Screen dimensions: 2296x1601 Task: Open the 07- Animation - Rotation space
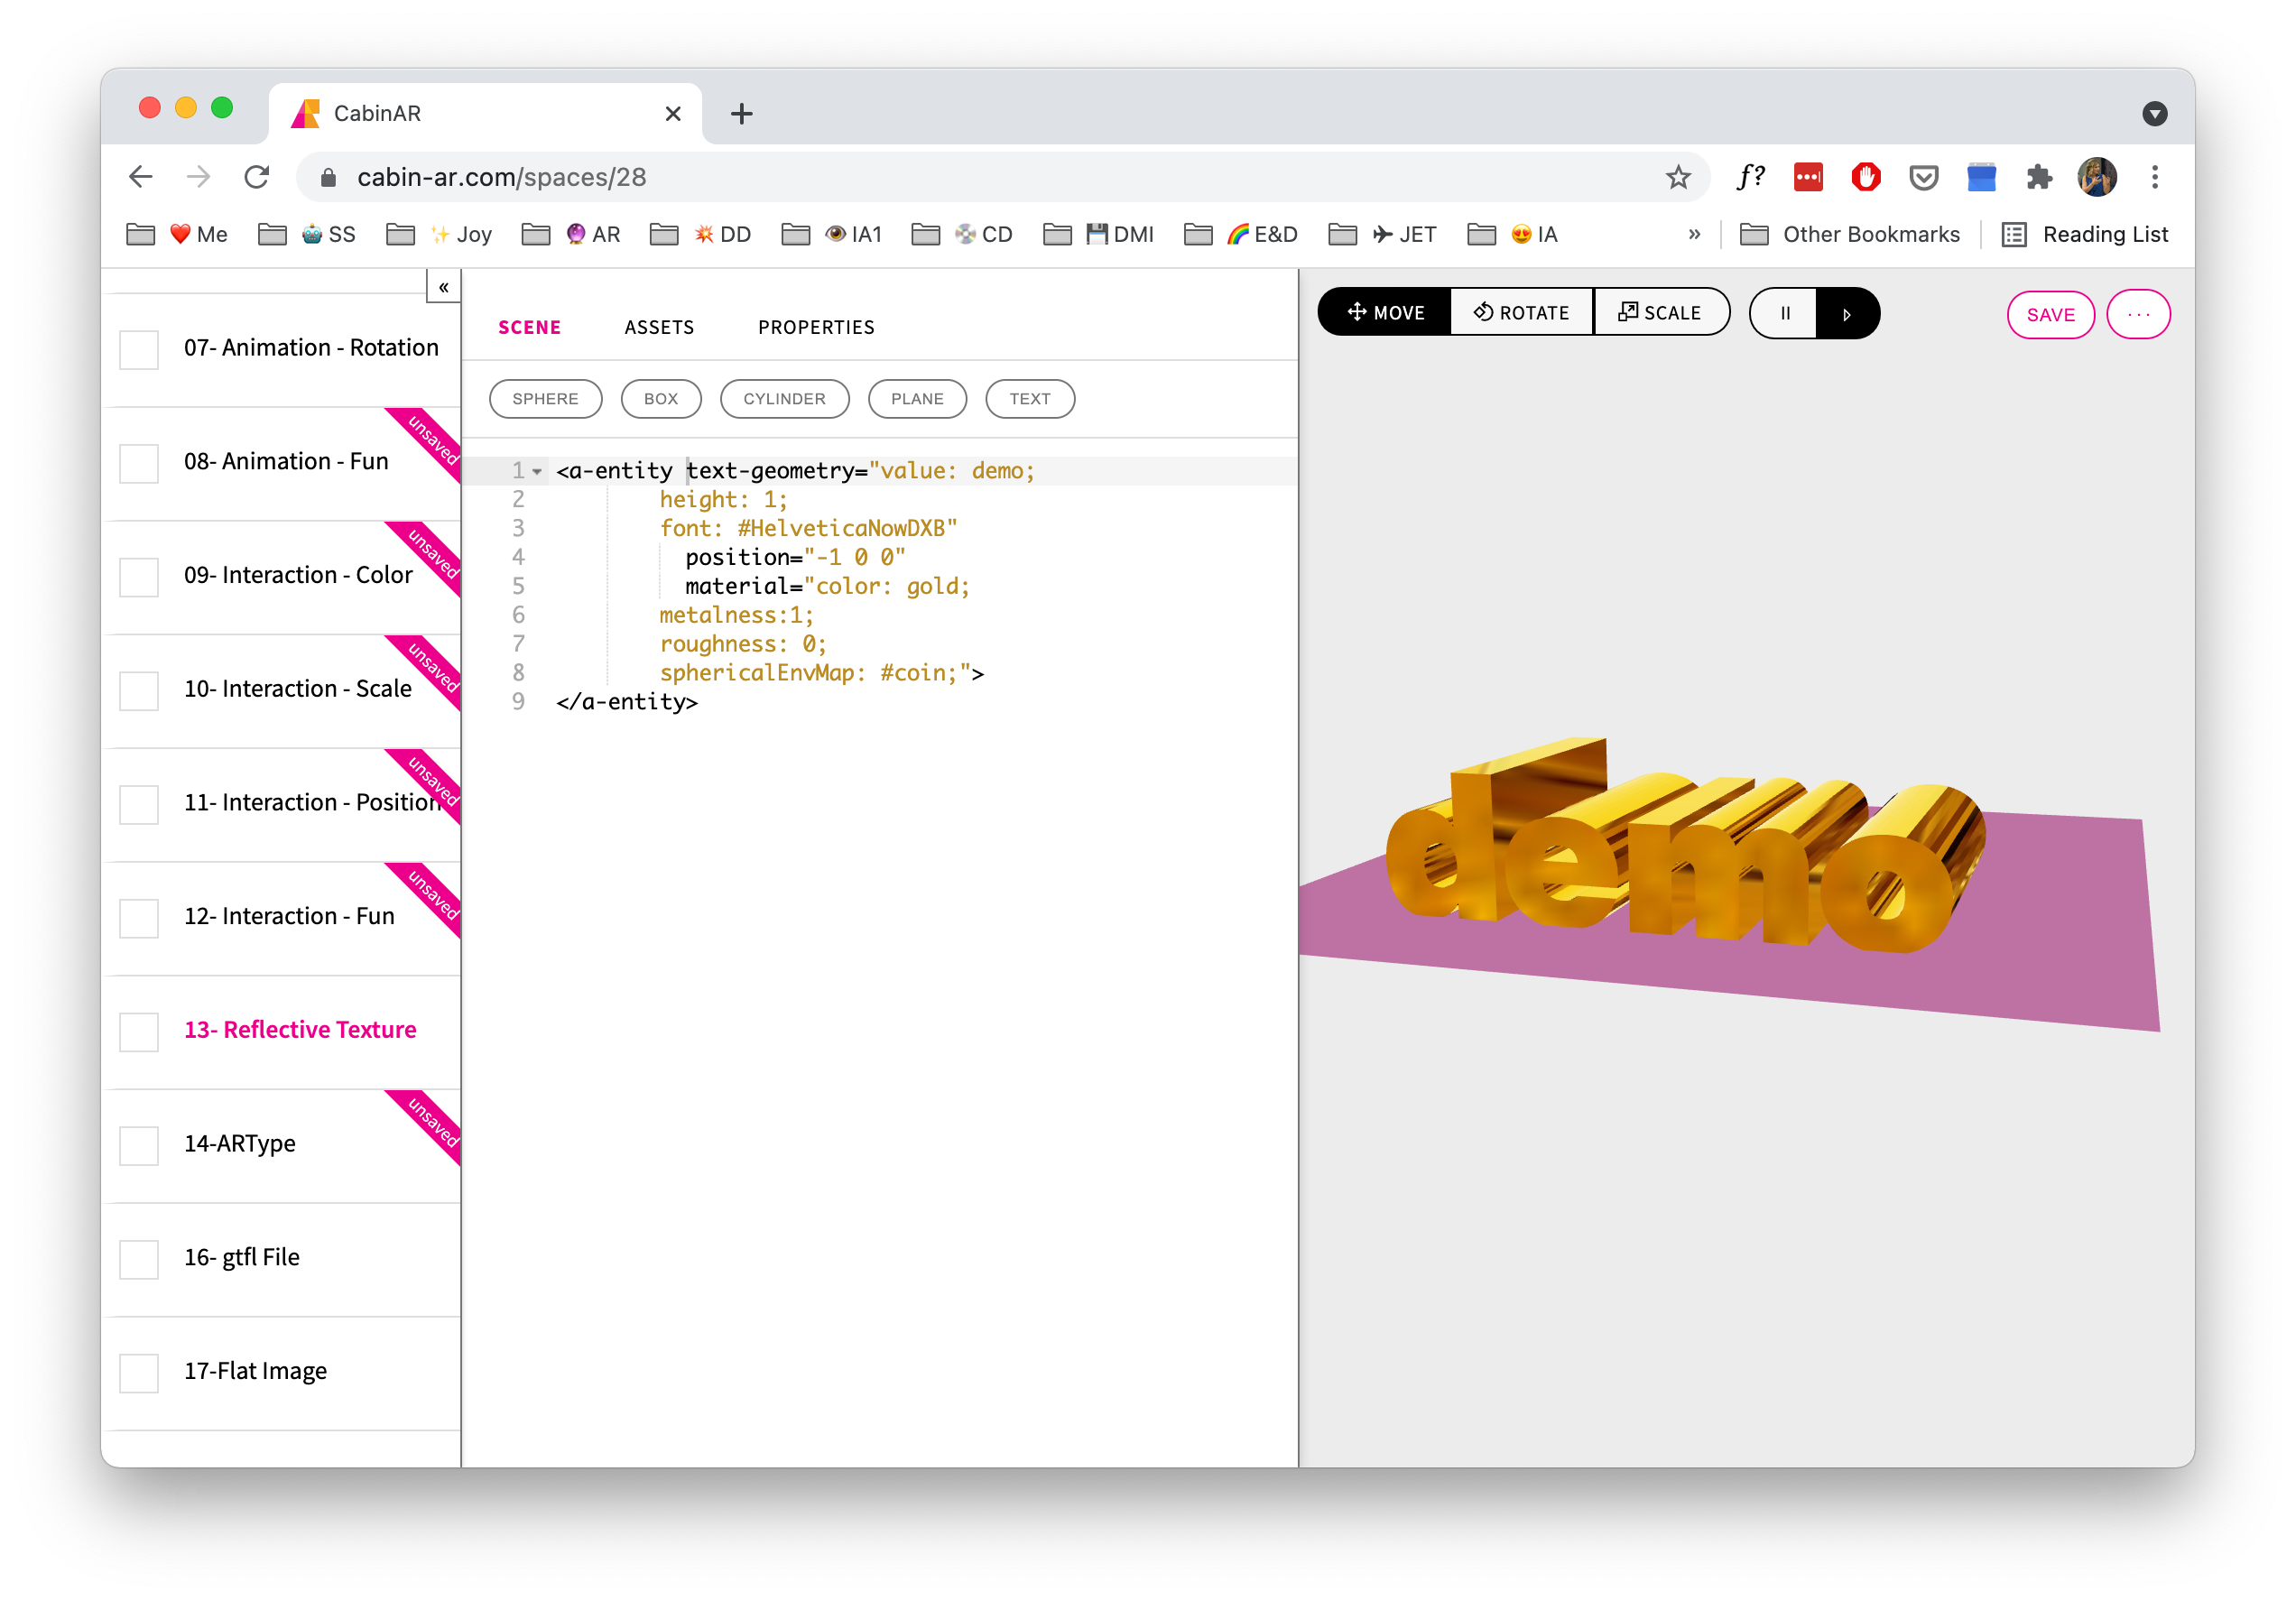coord(311,347)
